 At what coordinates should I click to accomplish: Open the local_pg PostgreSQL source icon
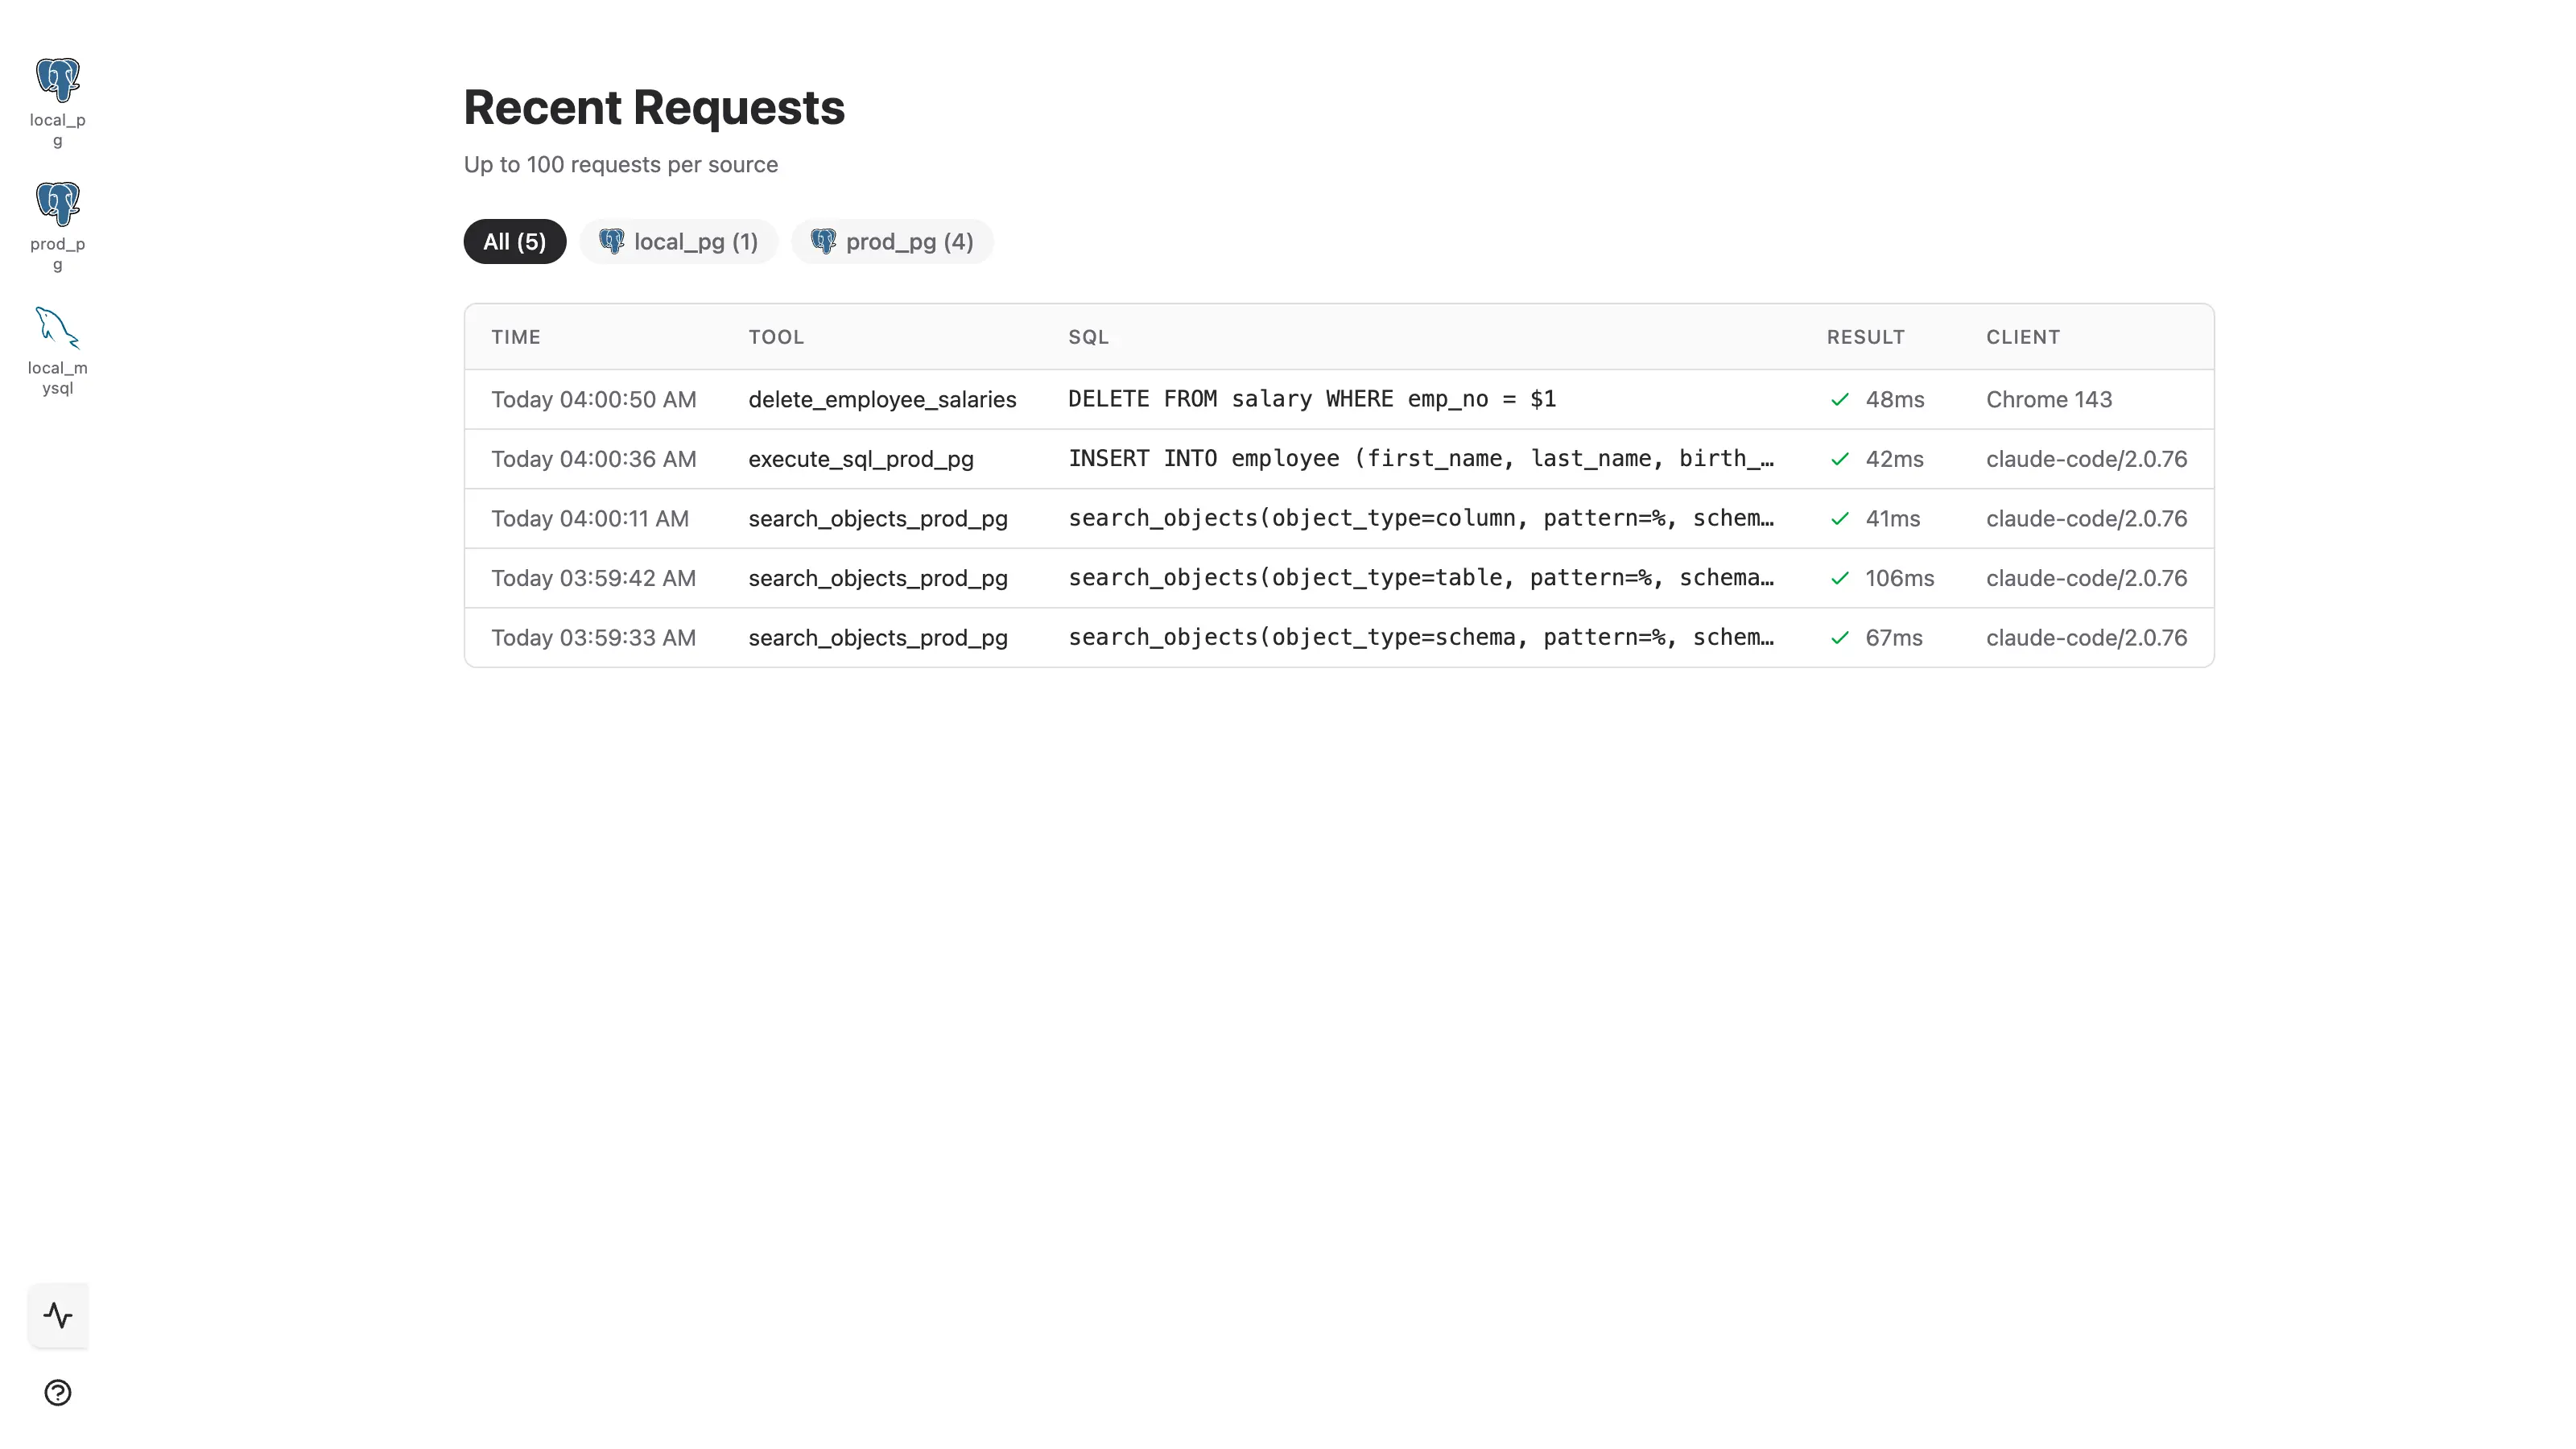click(x=57, y=81)
